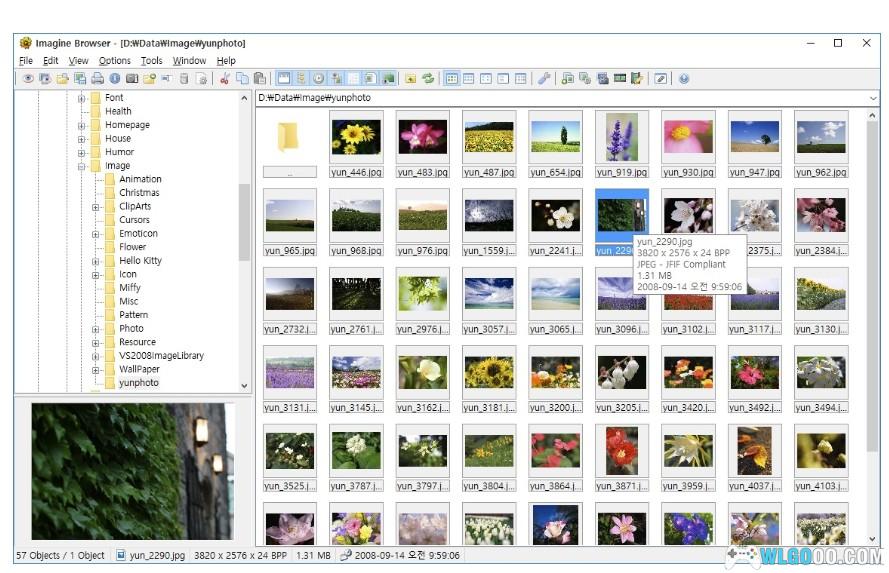889x573 pixels.
Task: Click the wrench options icon
Action: [x=544, y=78]
